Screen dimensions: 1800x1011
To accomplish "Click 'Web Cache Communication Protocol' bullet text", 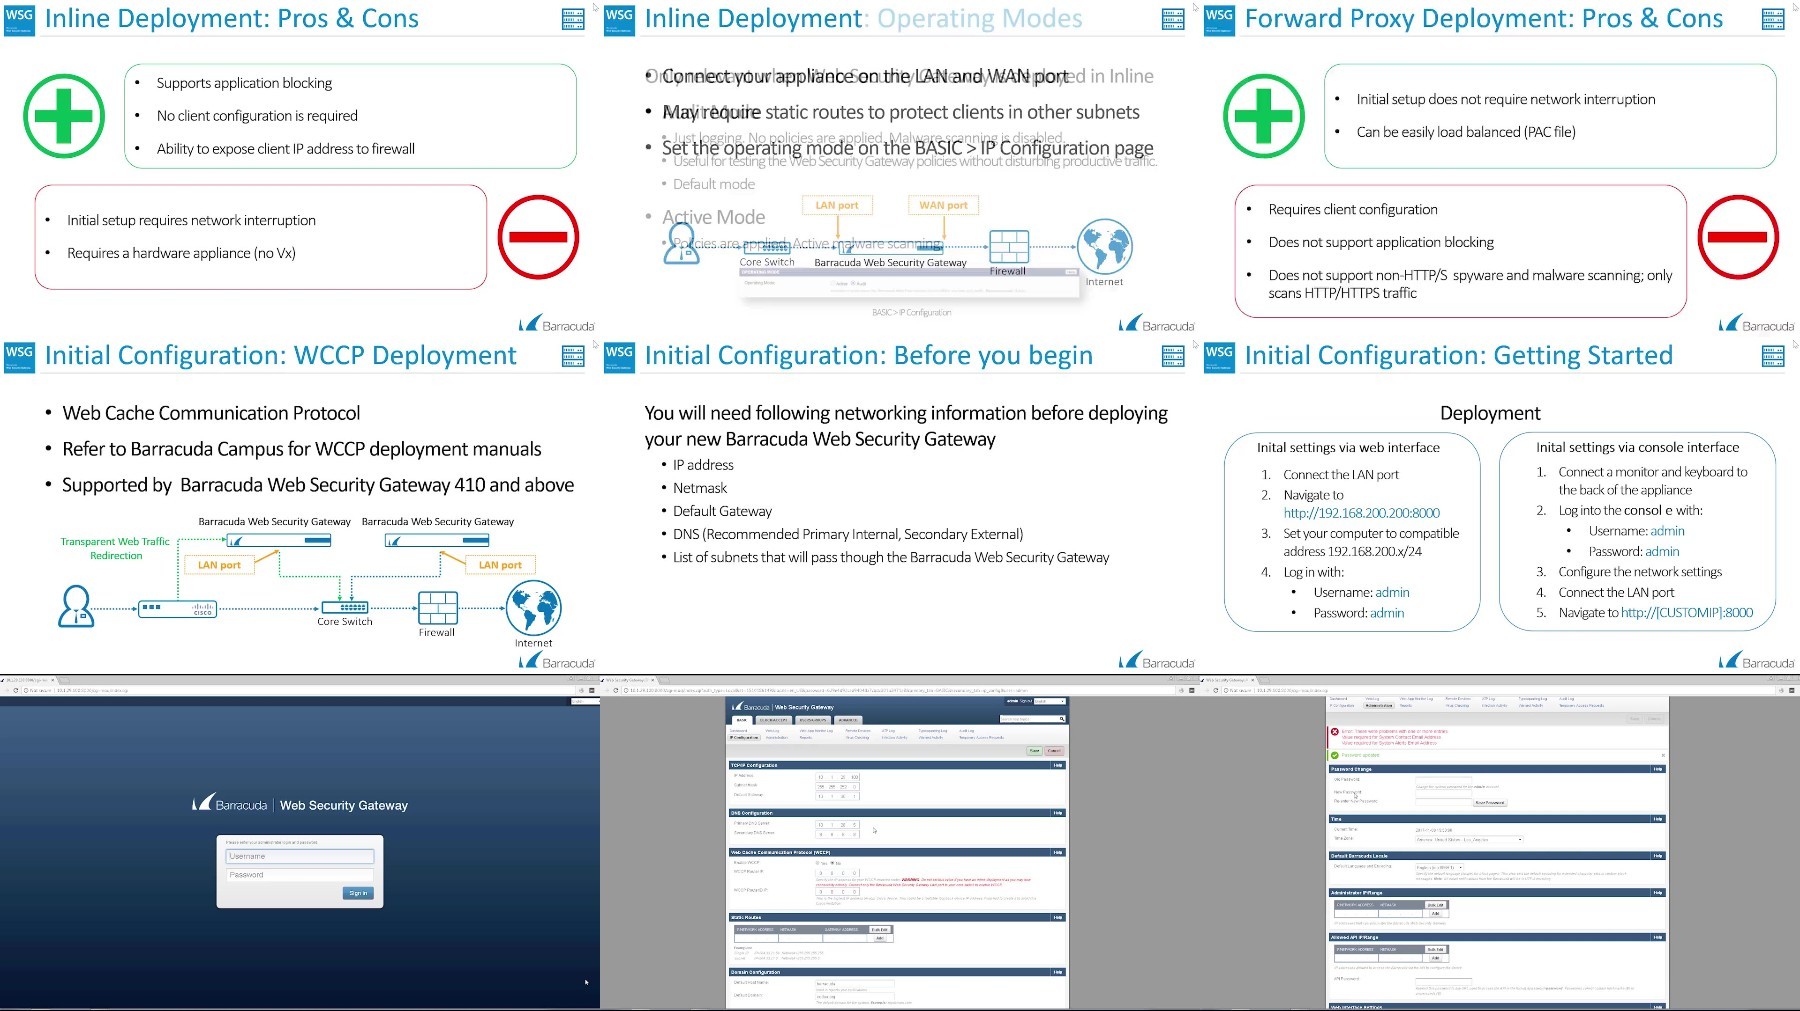I will 211,413.
